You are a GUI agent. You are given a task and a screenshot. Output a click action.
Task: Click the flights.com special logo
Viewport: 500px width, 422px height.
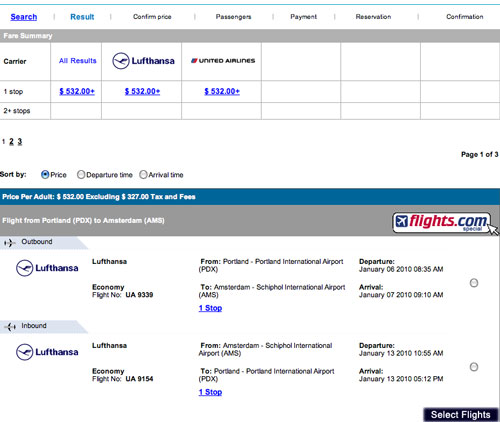click(x=442, y=222)
